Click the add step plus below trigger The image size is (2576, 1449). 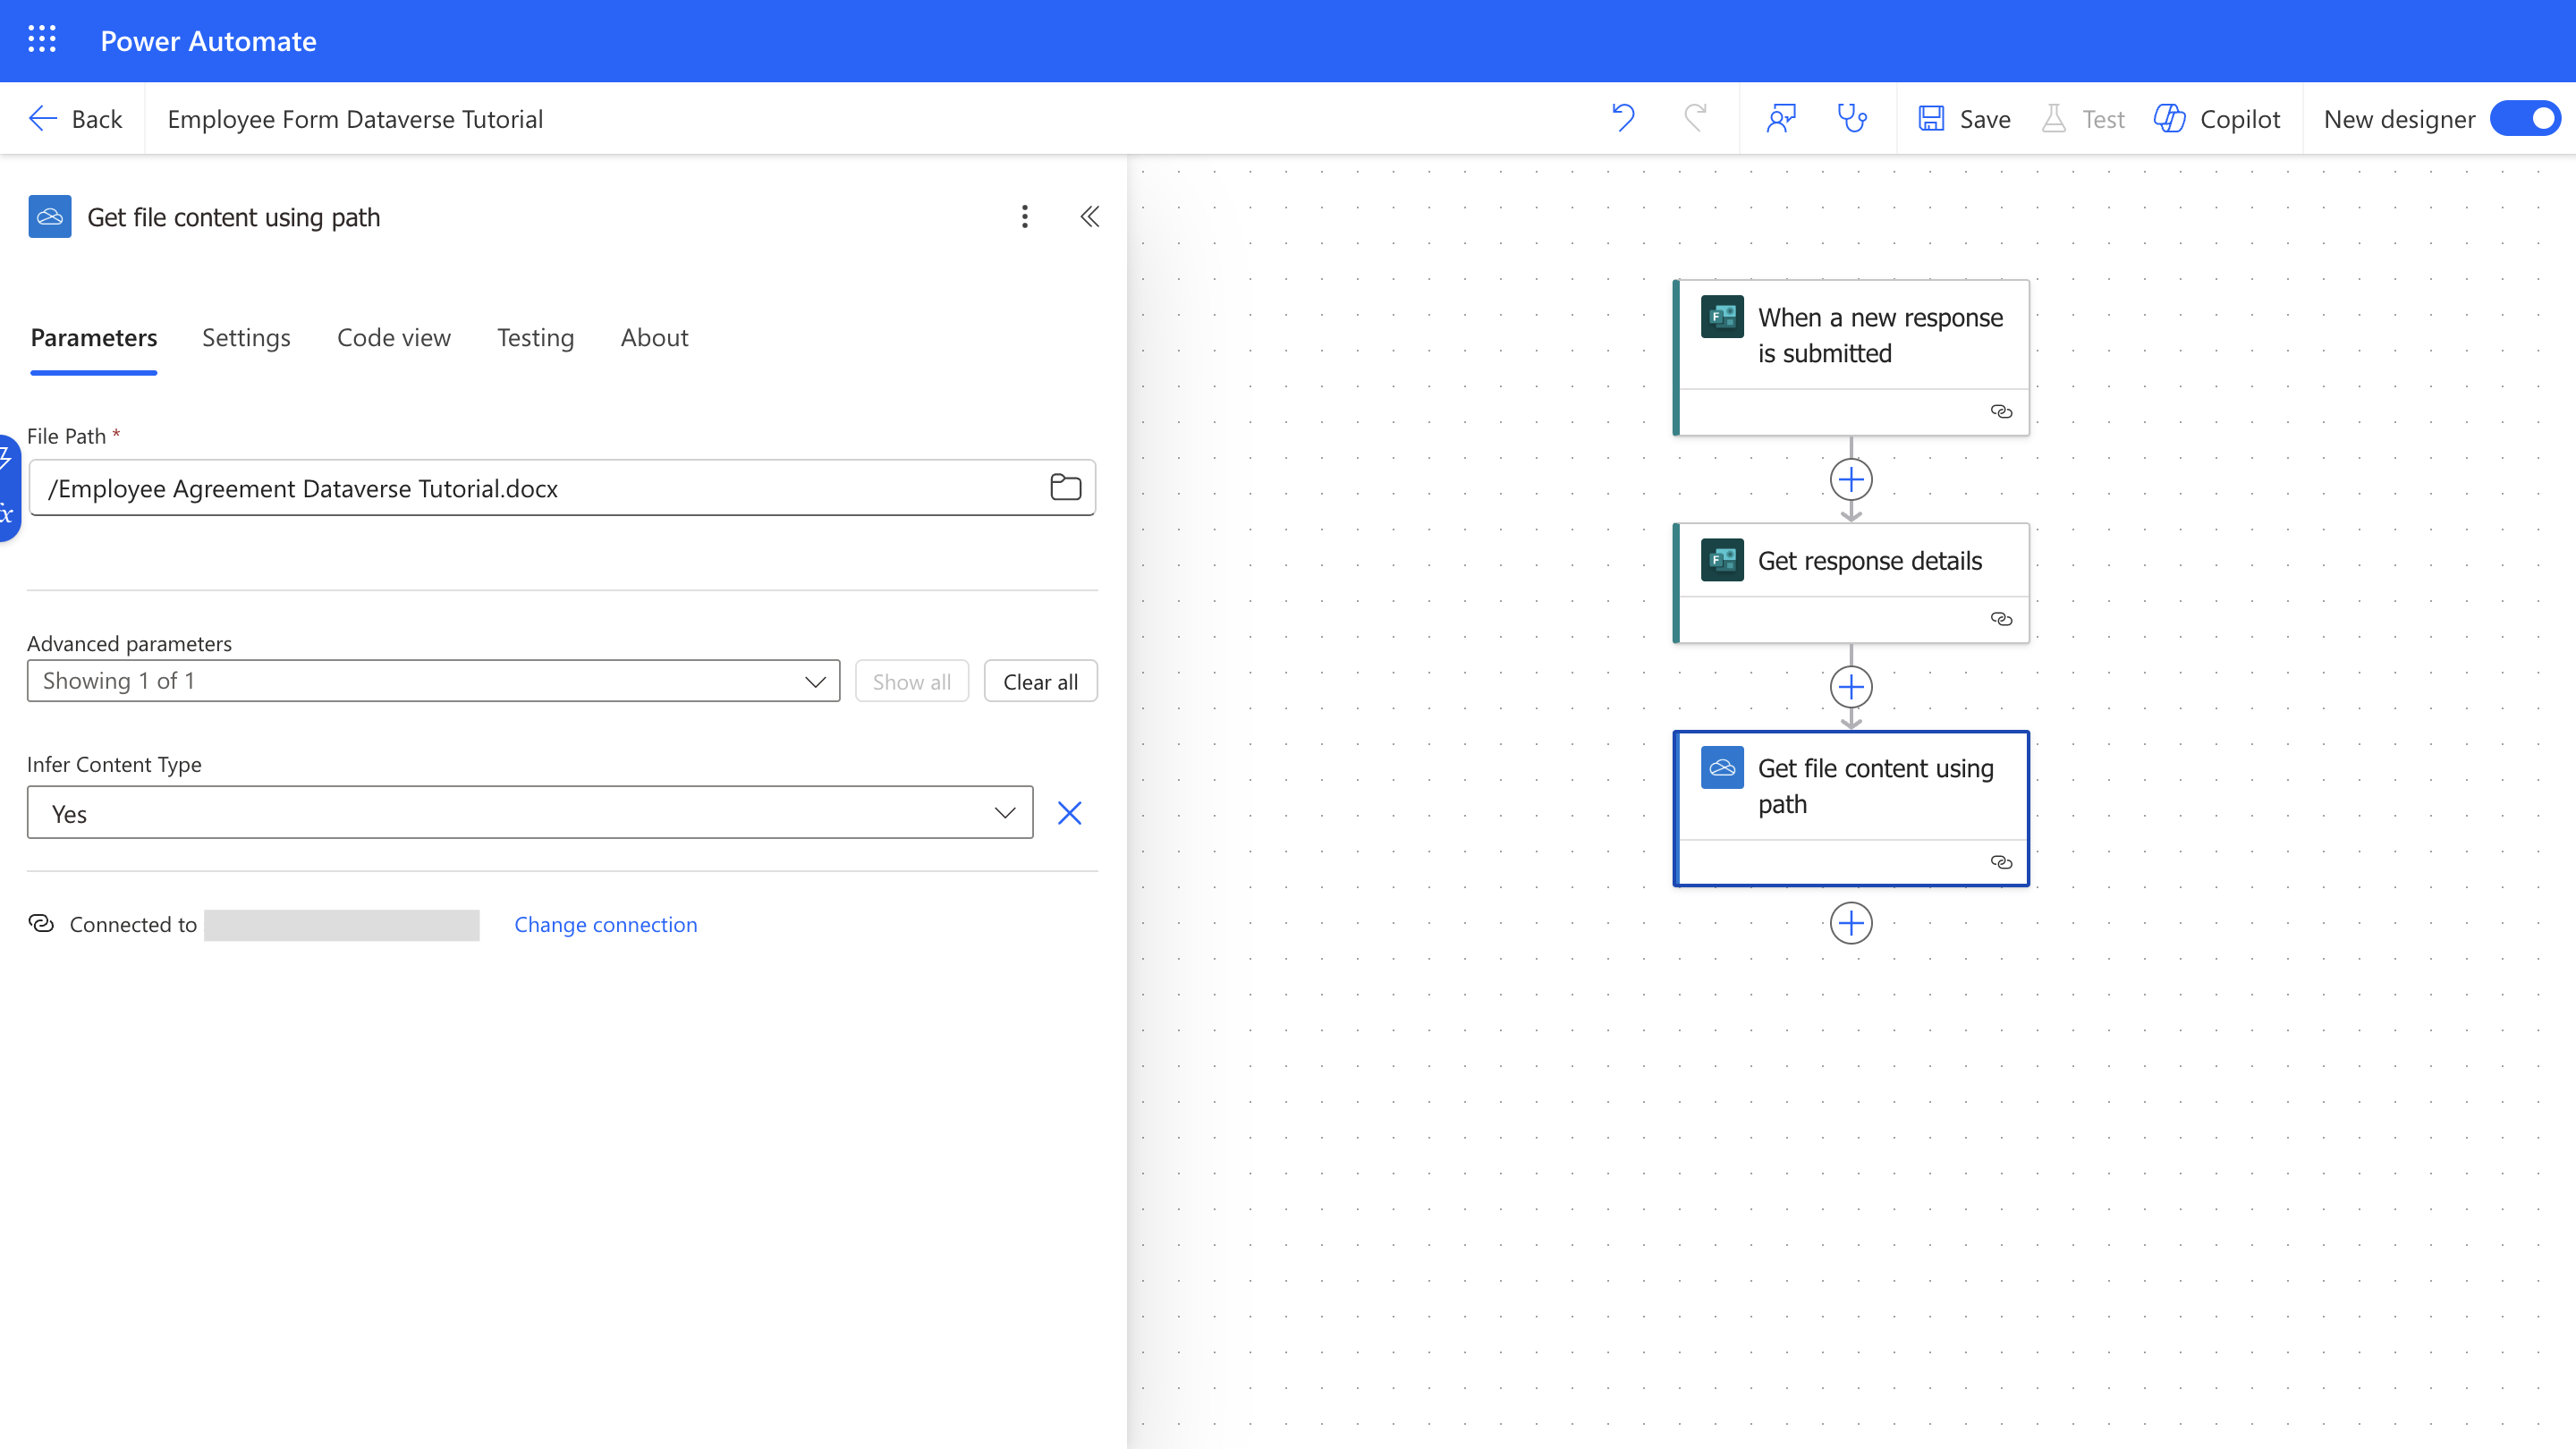point(1850,480)
